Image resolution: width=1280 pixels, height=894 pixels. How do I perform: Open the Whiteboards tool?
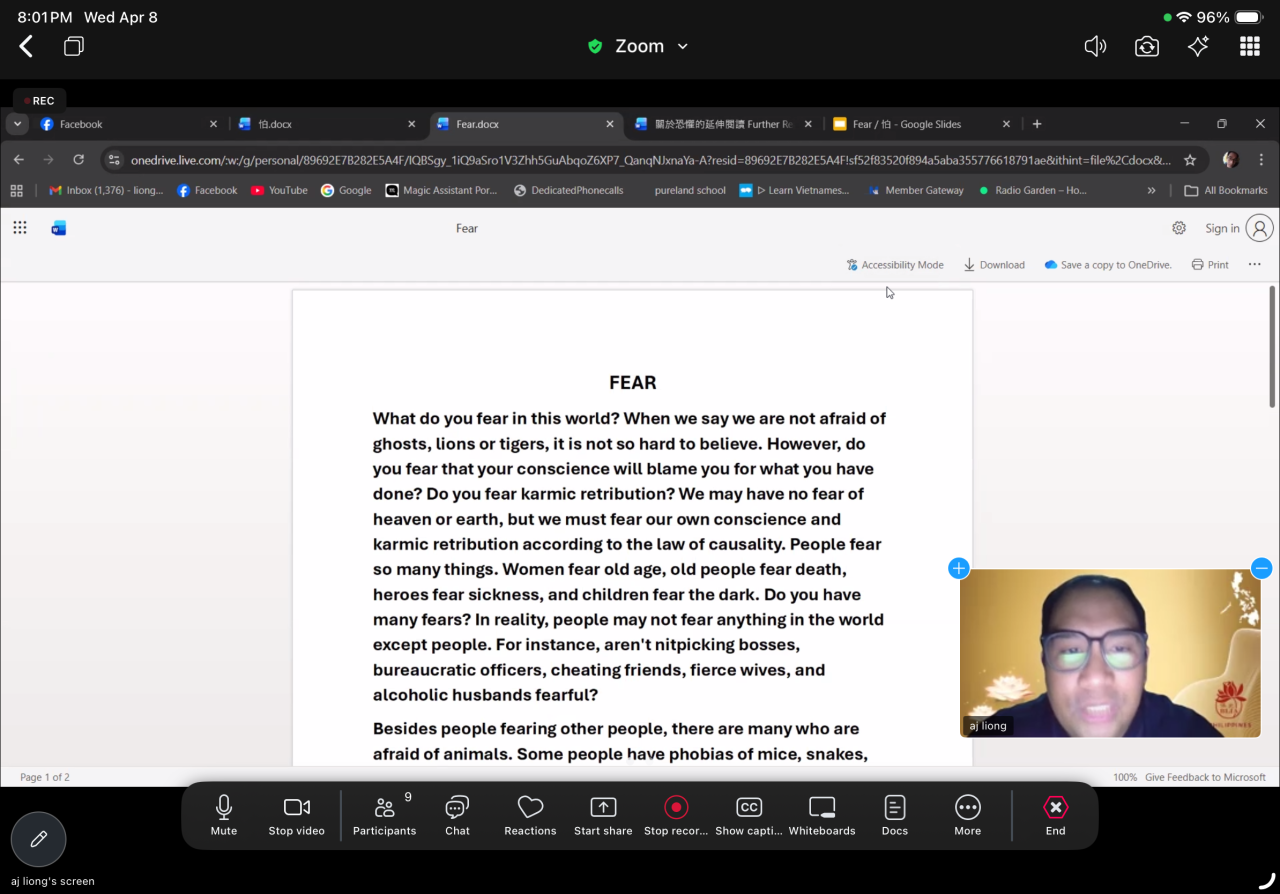(x=821, y=815)
